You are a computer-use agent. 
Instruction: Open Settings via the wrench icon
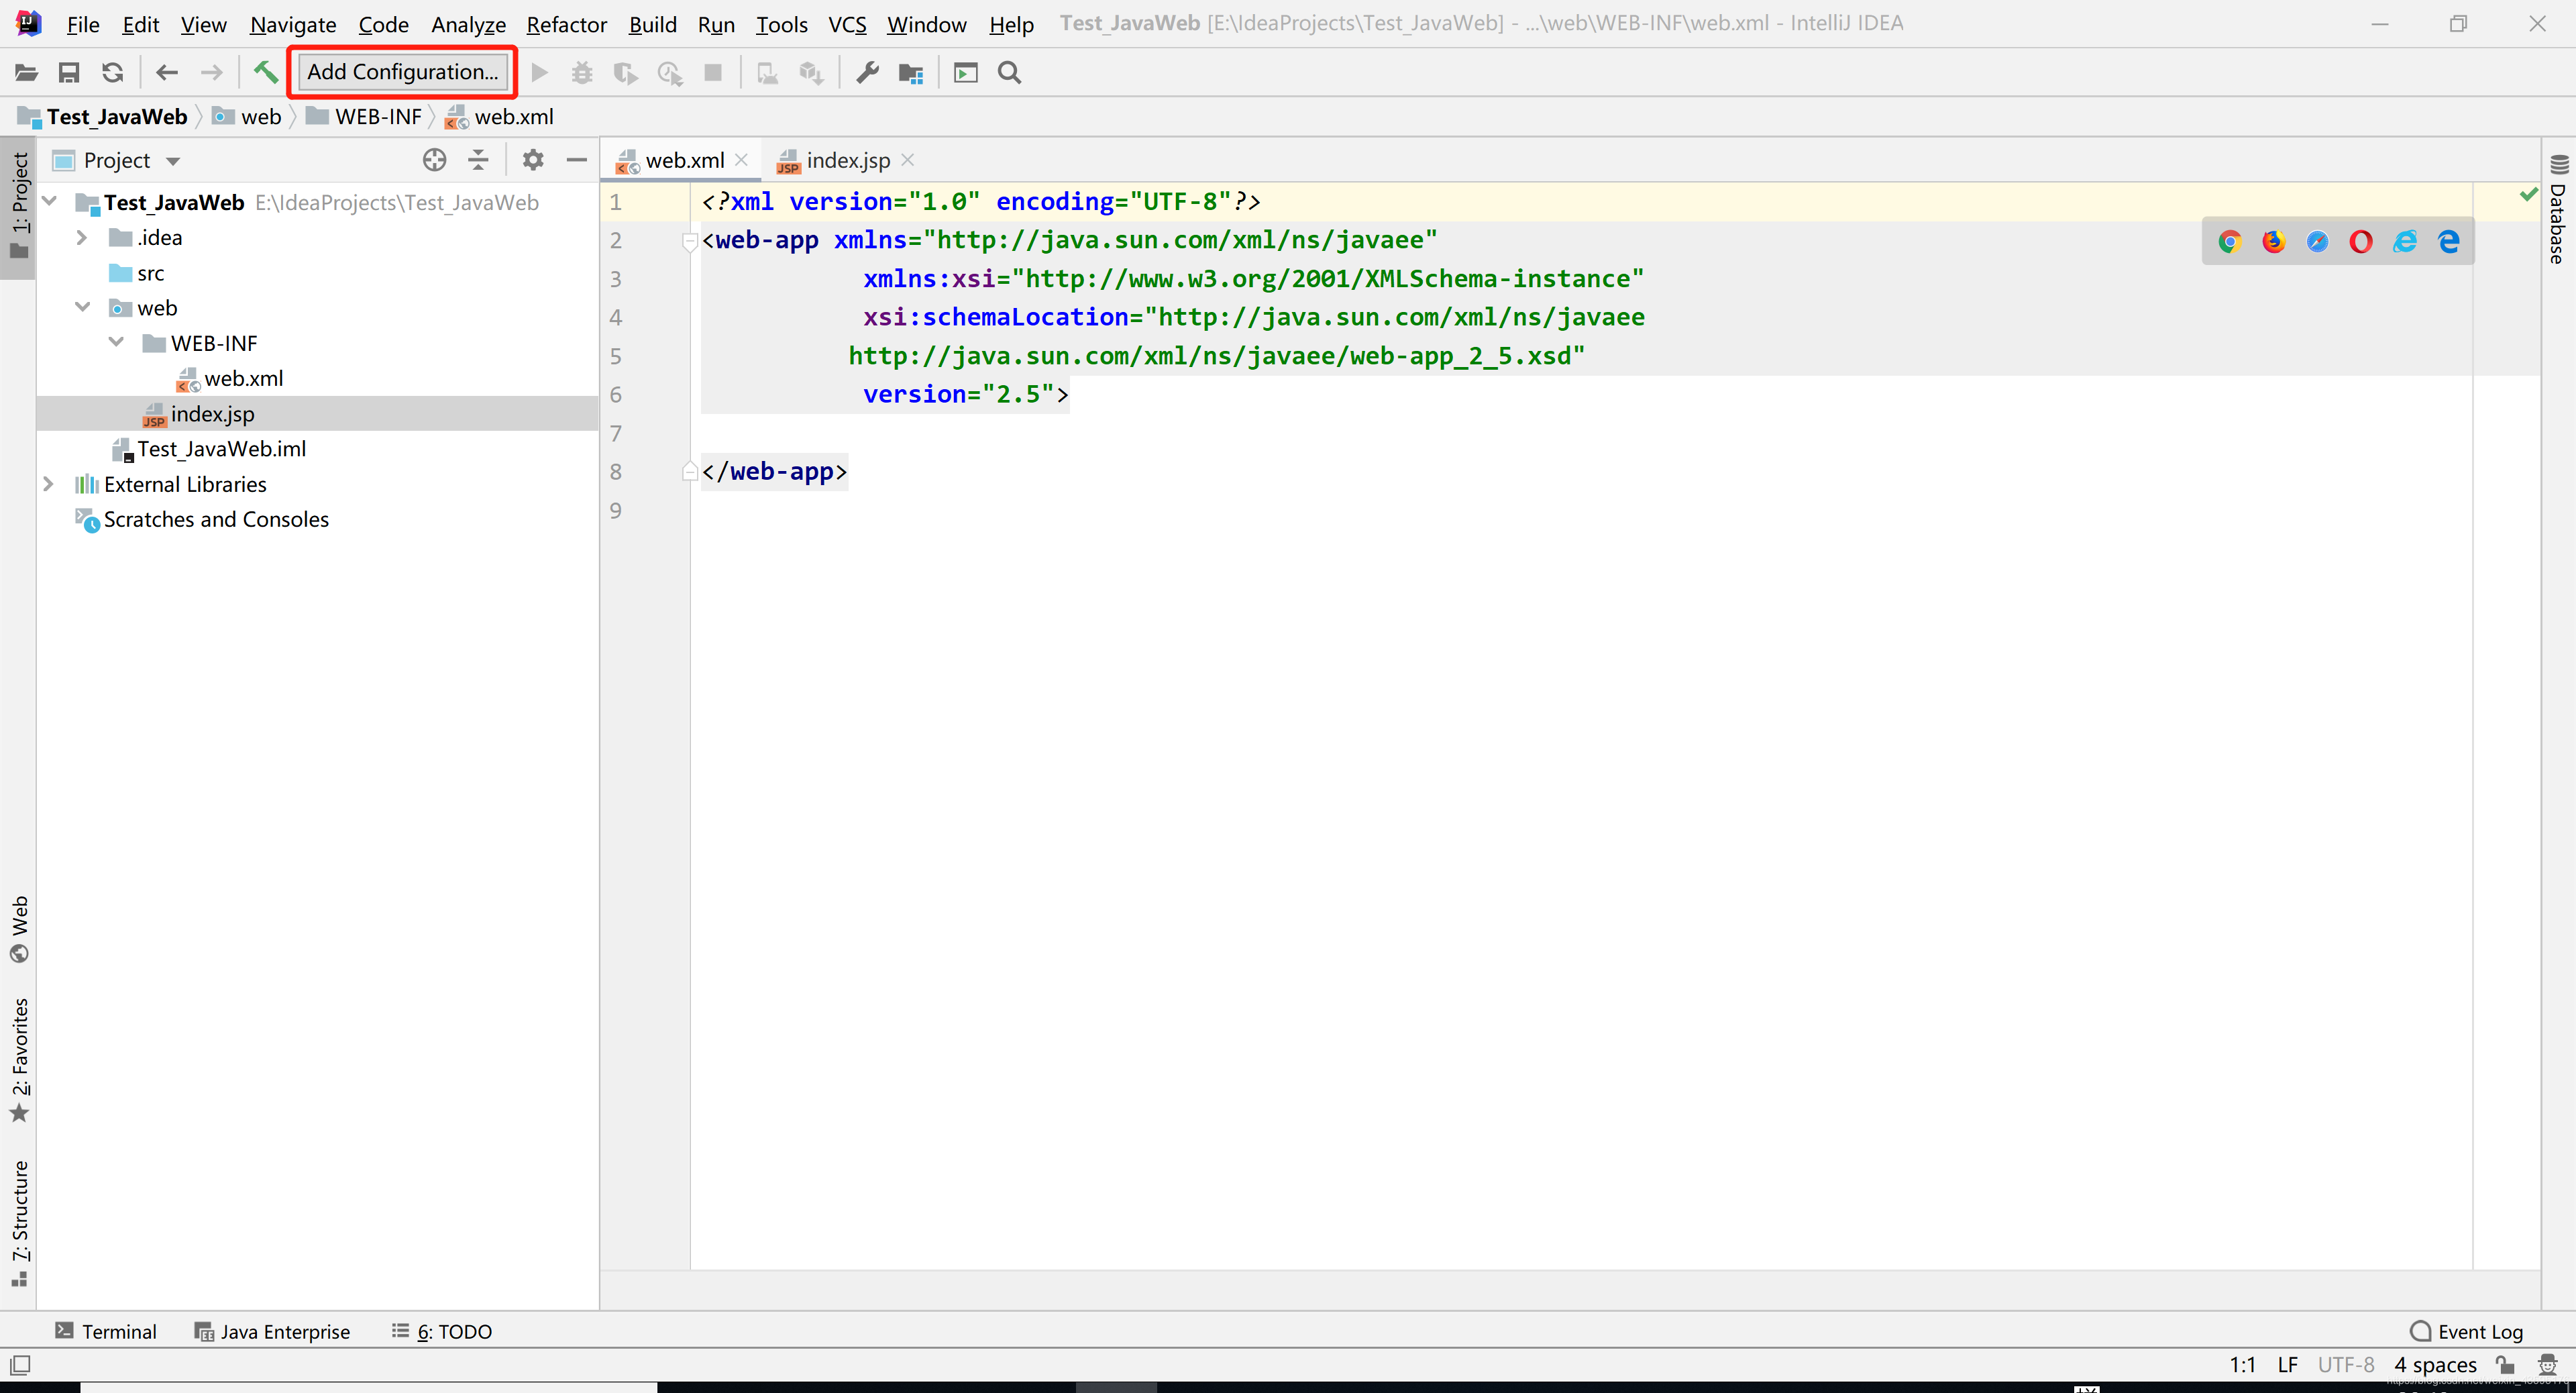[x=867, y=72]
